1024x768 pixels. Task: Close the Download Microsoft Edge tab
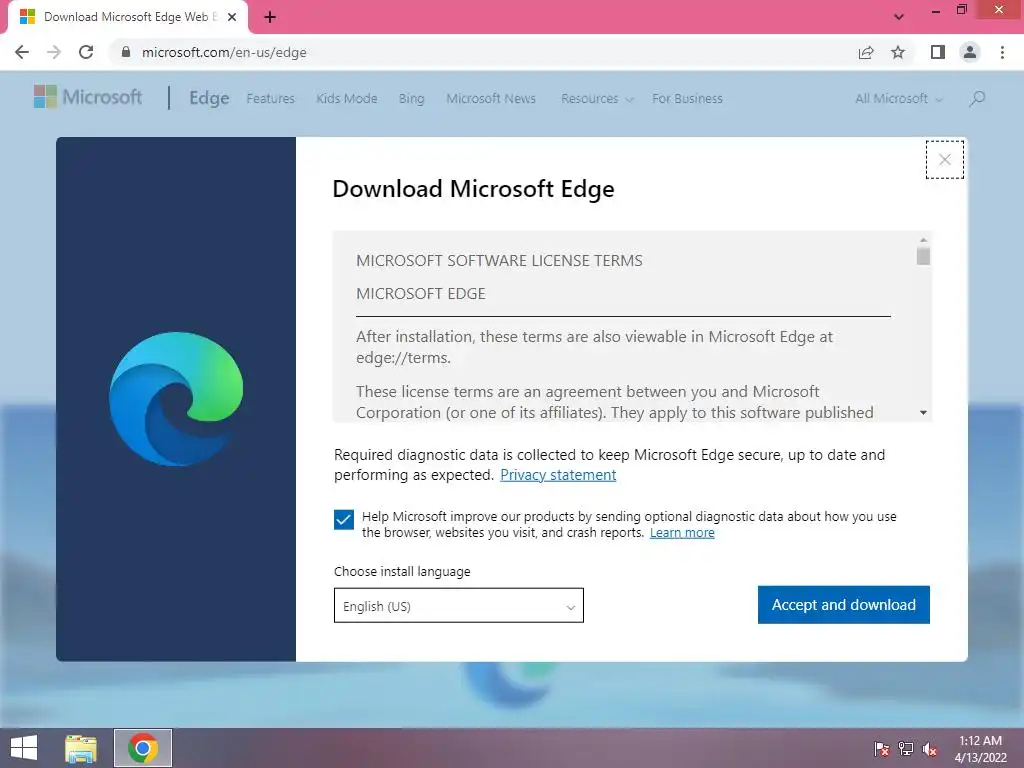pos(232,17)
